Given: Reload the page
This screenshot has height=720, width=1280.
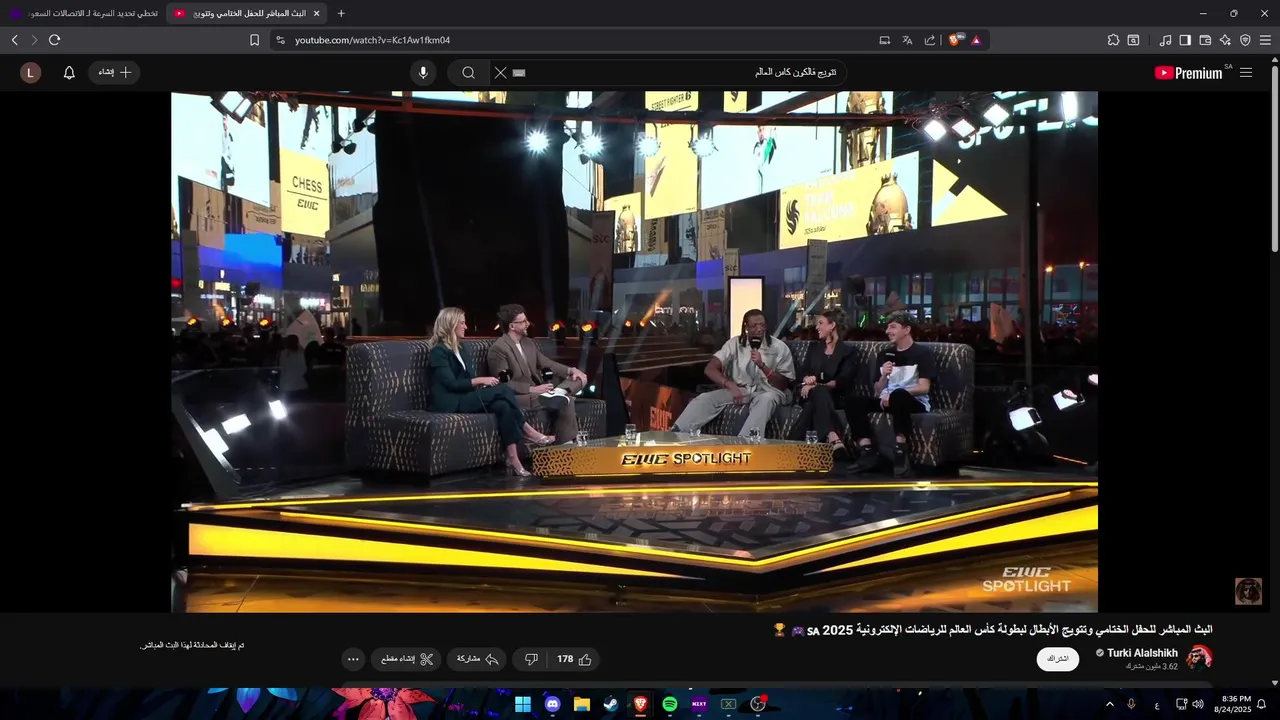Looking at the screenshot, I should (54, 40).
